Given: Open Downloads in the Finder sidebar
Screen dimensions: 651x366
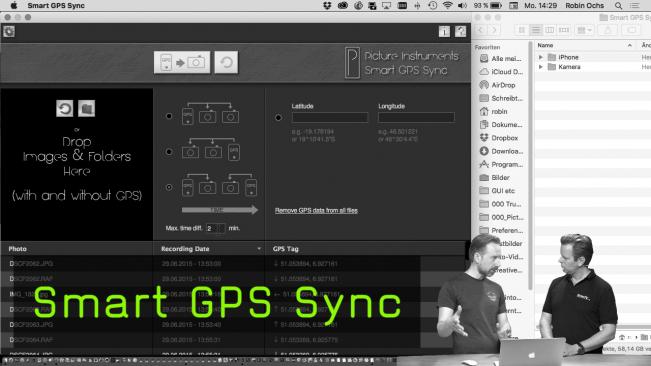Looking at the screenshot, I should click(501, 151).
